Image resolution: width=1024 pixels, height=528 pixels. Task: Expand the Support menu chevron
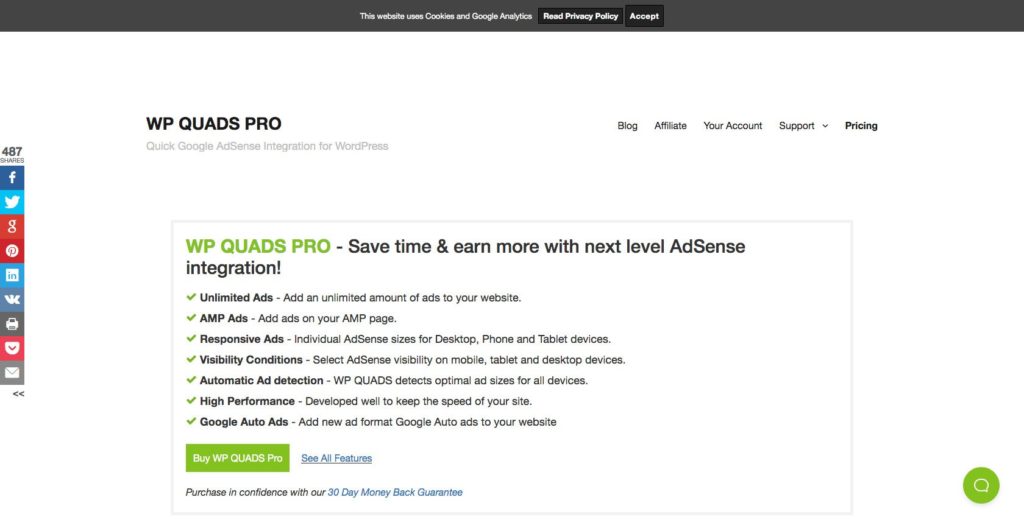tap(825, 126)
